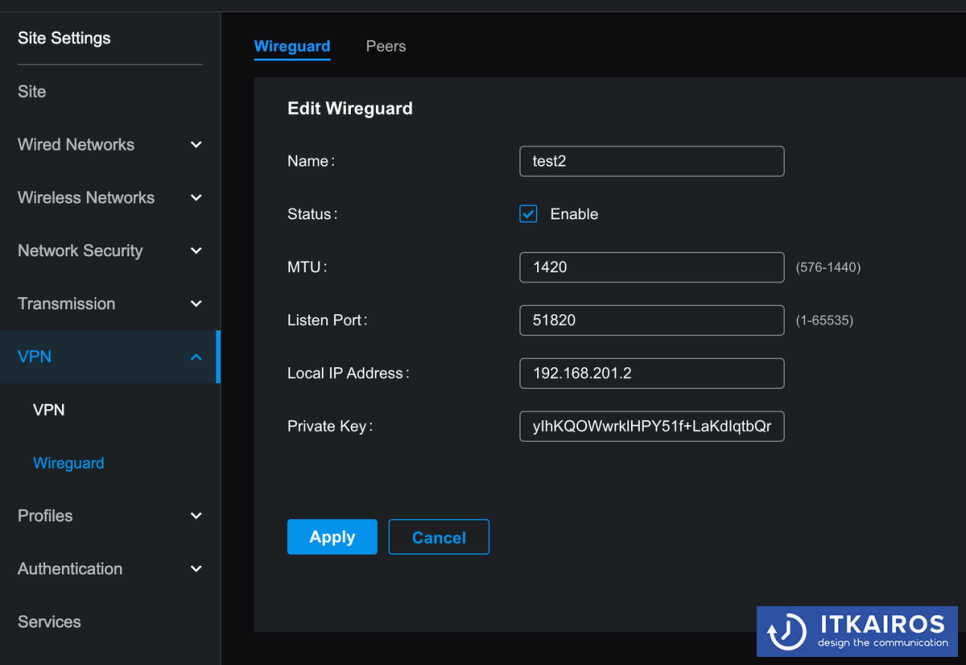Click the Site Settings sidebar title
Screen dimensions: 966x665
pyautogui.click(x=64, y=38)
